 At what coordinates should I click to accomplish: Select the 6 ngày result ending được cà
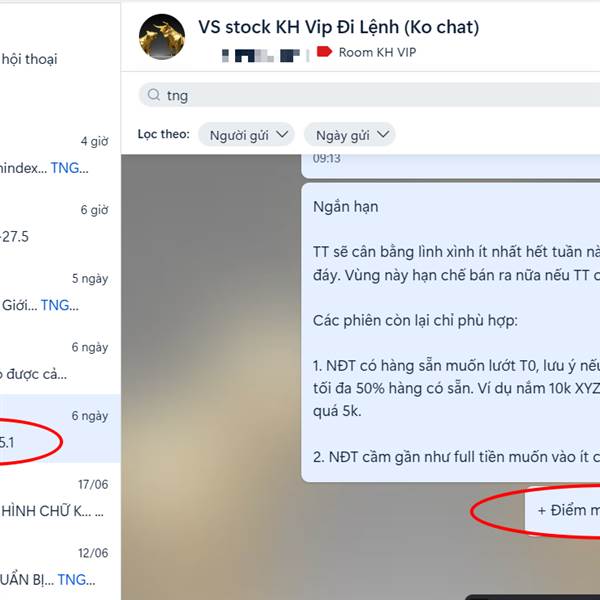pyautogui.click(x=60, y=360)
